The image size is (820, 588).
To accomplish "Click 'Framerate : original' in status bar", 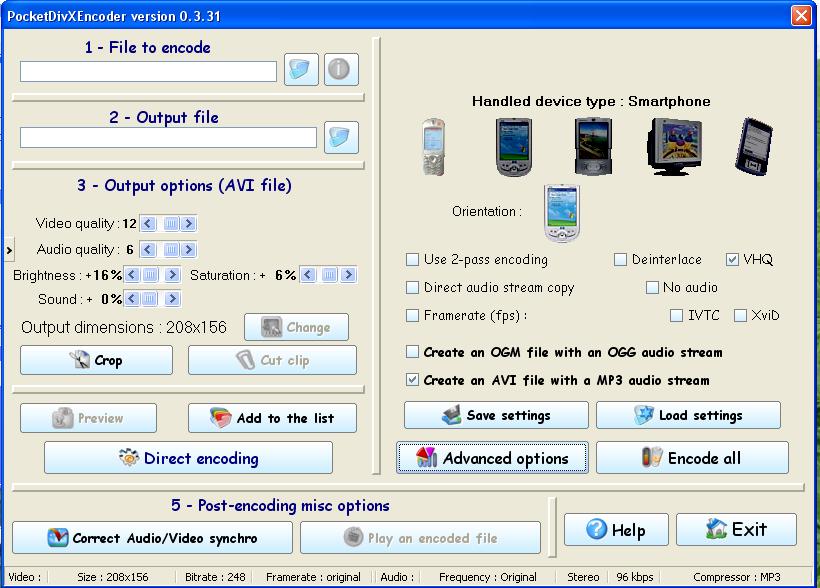I will point(313,577).
